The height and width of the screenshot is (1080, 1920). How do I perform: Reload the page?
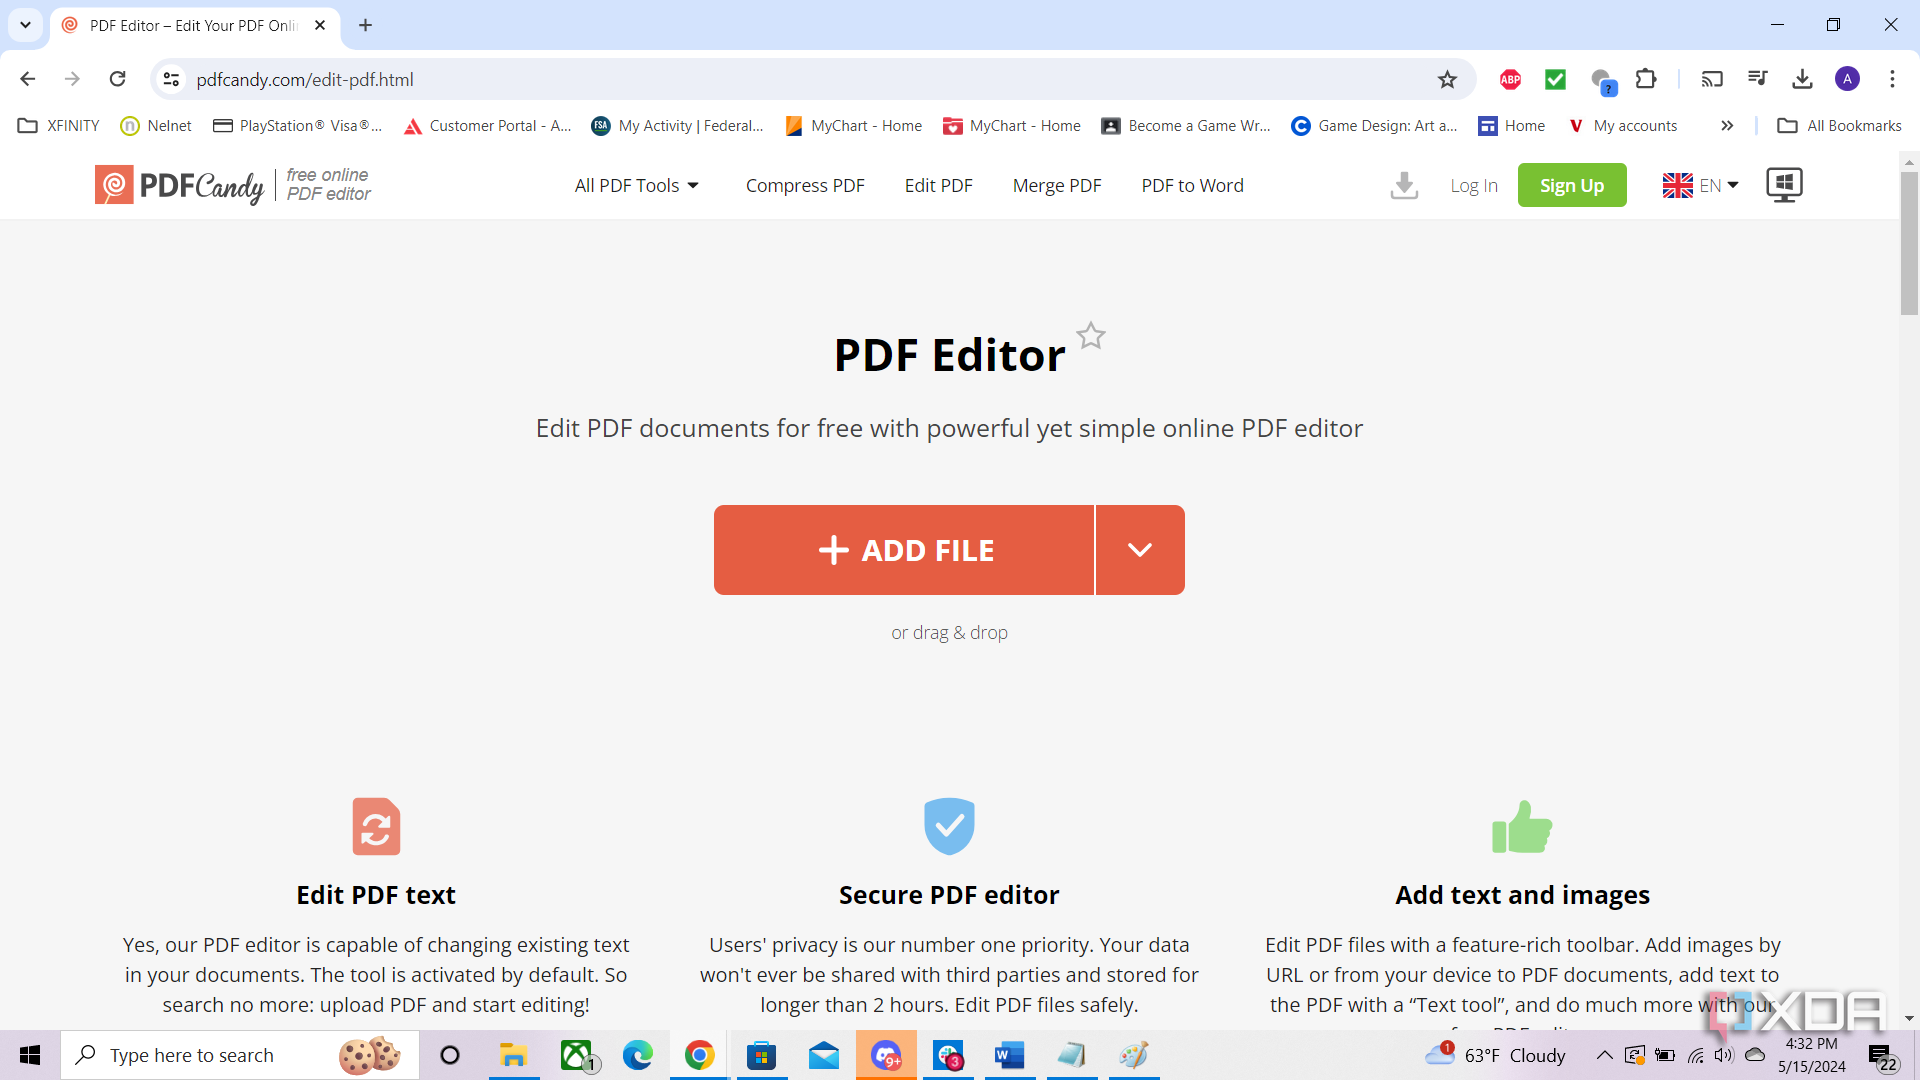click(117, 79)
